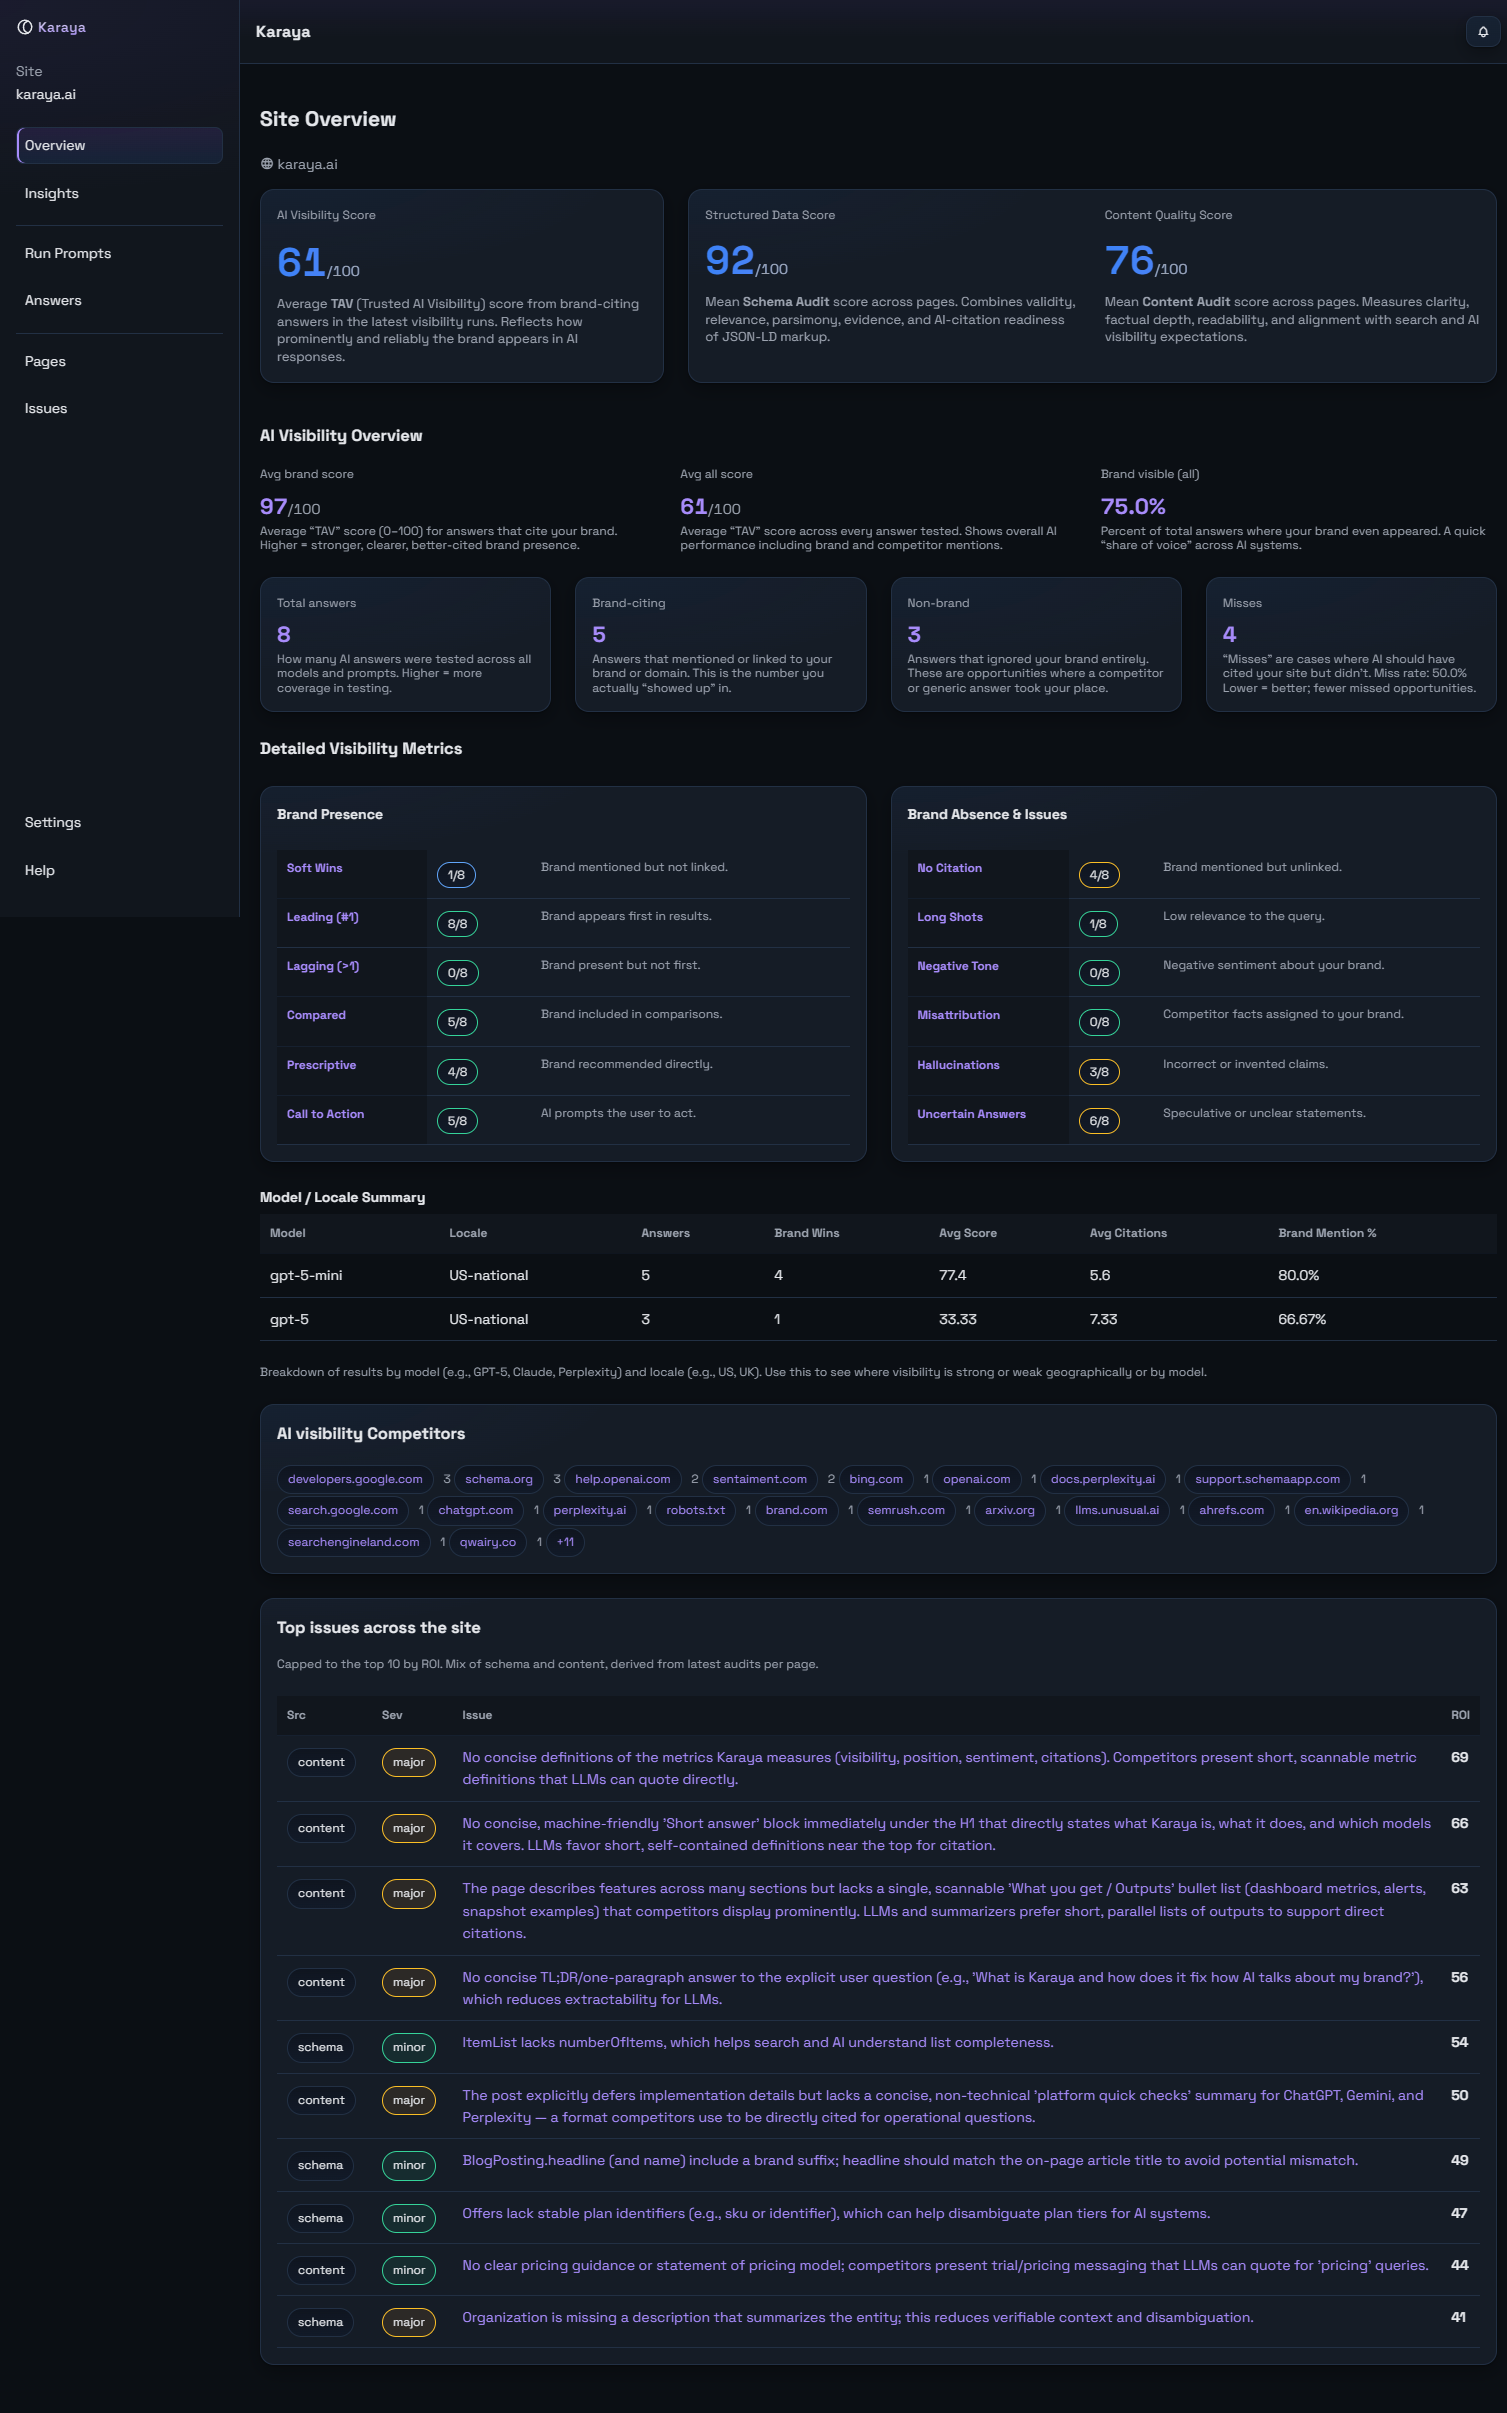Open the Organization missing description issue

coord(857,2317)
